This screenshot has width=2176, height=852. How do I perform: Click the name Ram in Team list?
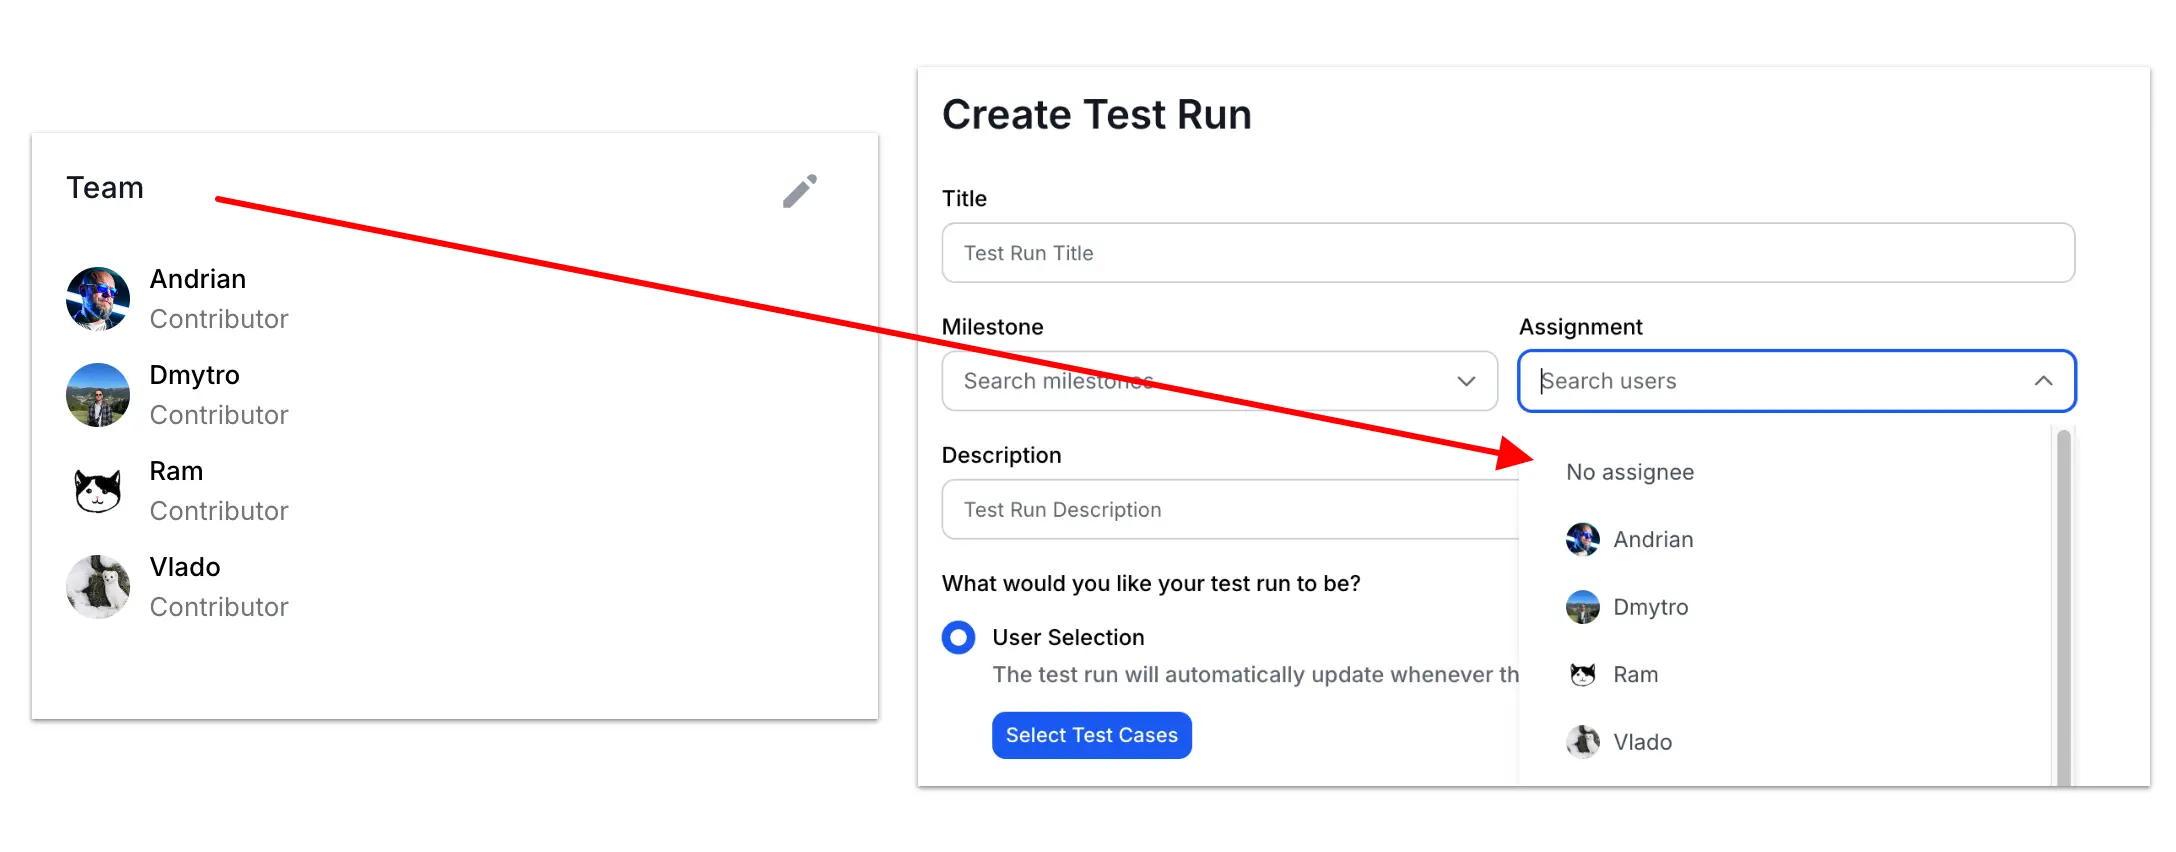(x=176, y=471)
